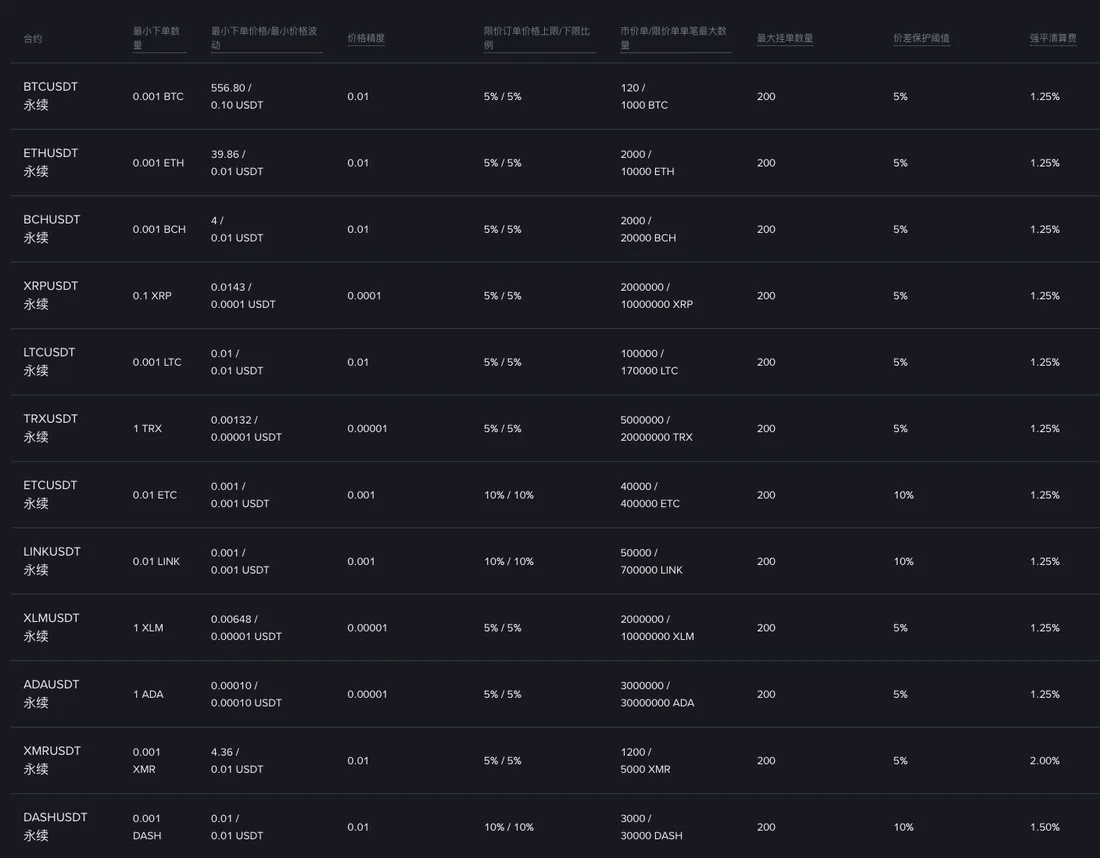This screenshot has width=1100, height=858.
Task: Select the LINKUSDT 永续 contract name
Action: coord(52,561)
